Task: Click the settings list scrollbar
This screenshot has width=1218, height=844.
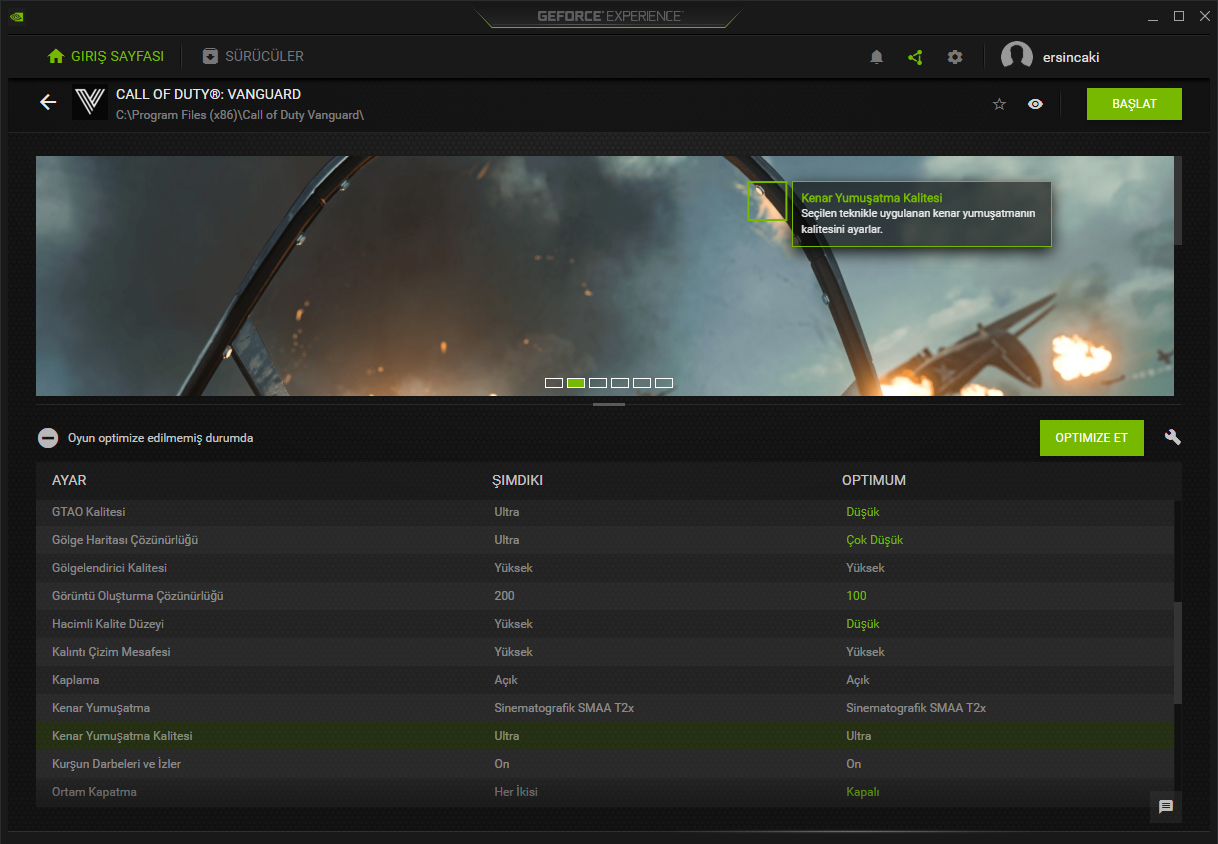Action: pyautogui.click(x=1178, y=652)
